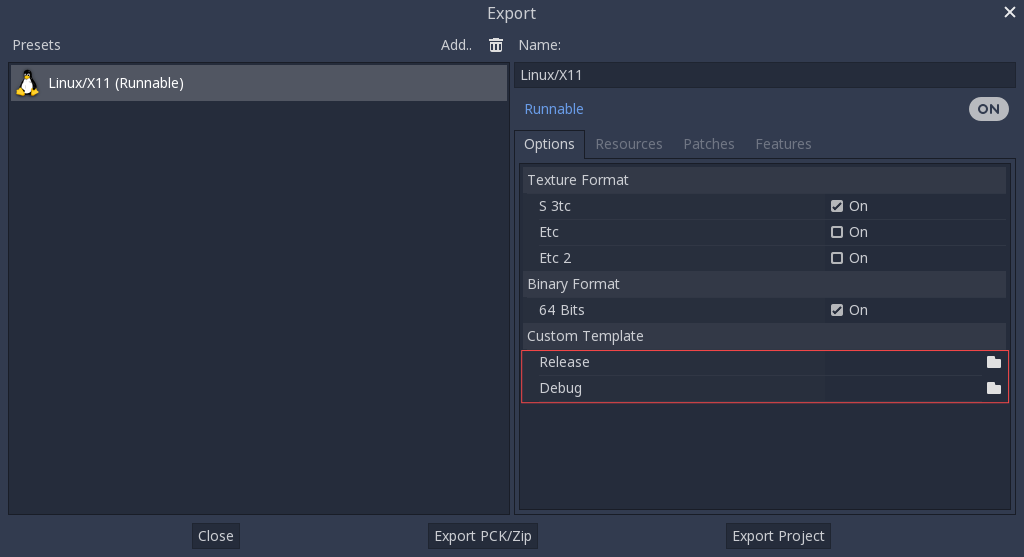This screenshot has height=557, width=1024.
Task: Switch to the Resources tab
Action: coord(628,144)
